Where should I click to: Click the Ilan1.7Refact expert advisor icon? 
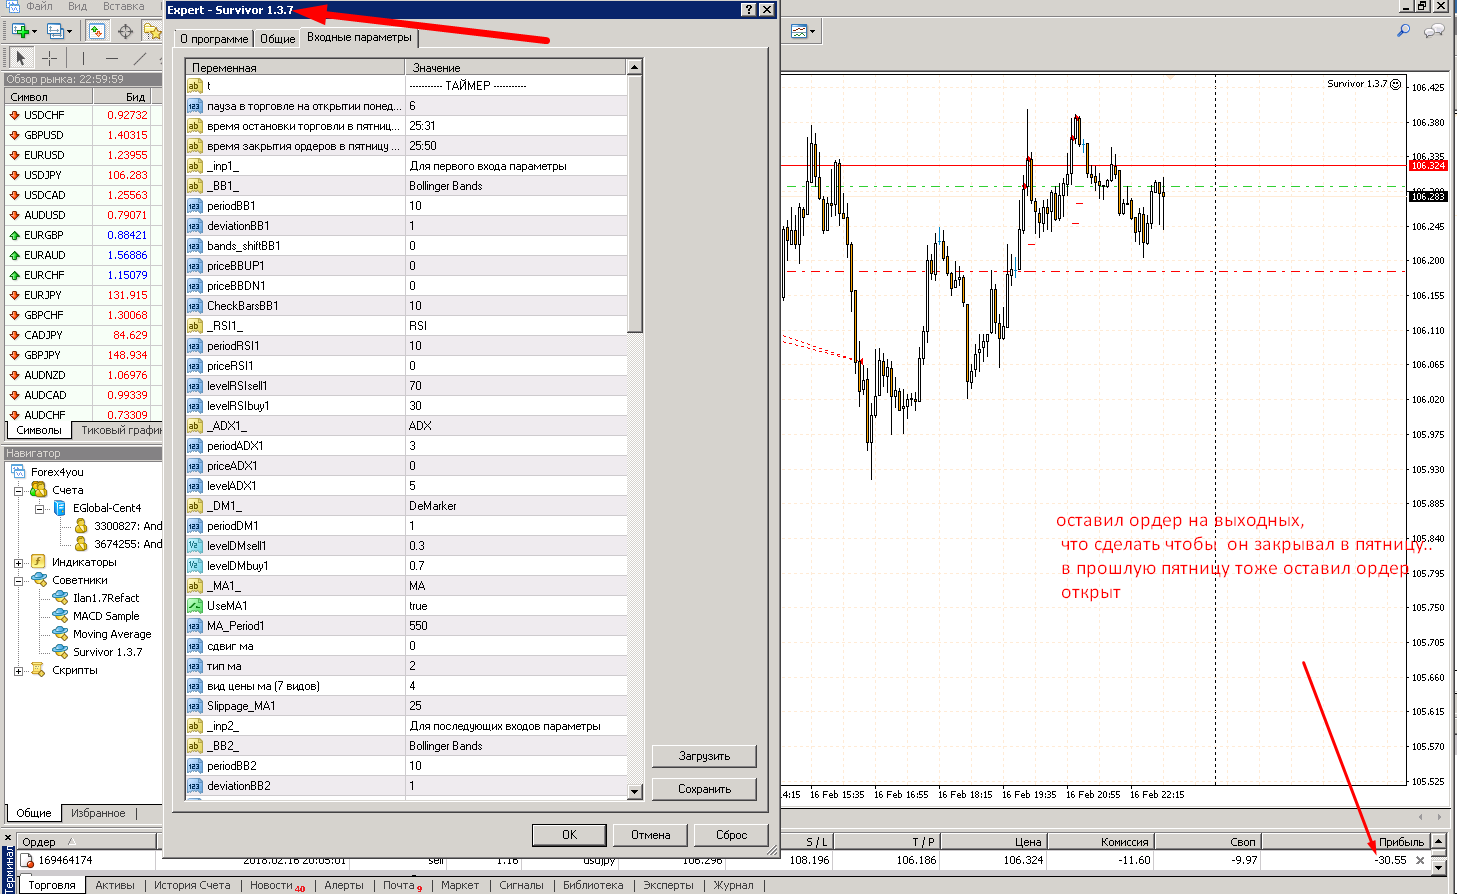pos(60,598)
